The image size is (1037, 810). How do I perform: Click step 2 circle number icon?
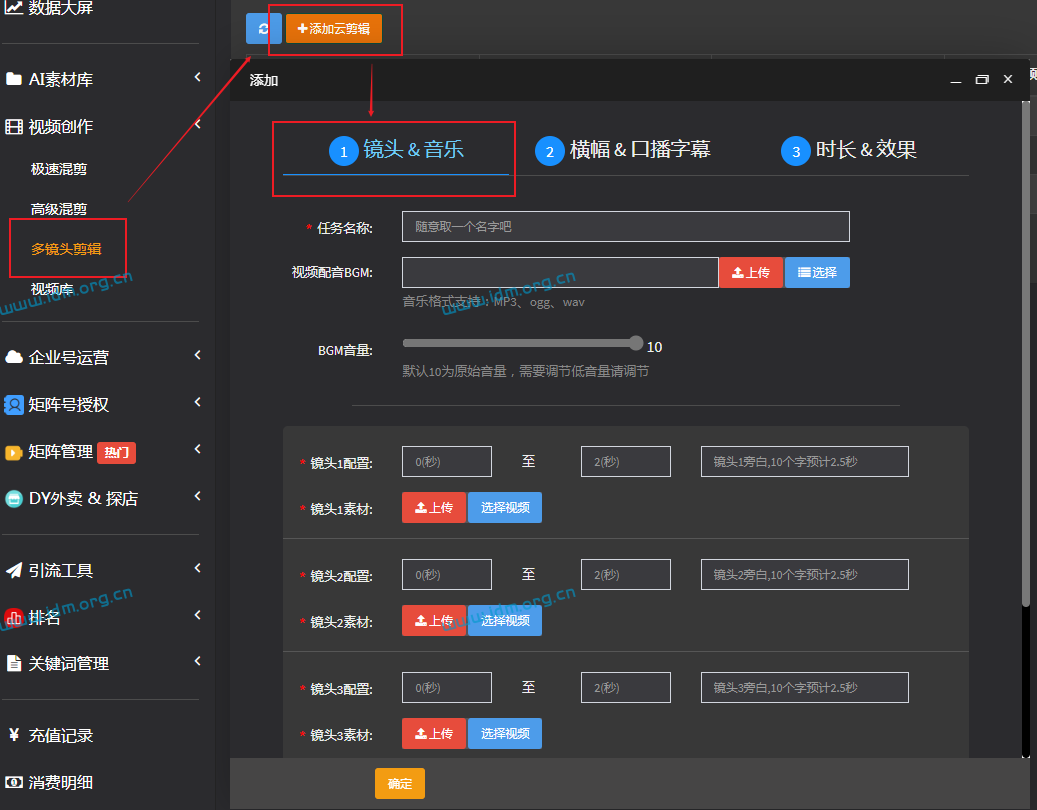[550, 151]
